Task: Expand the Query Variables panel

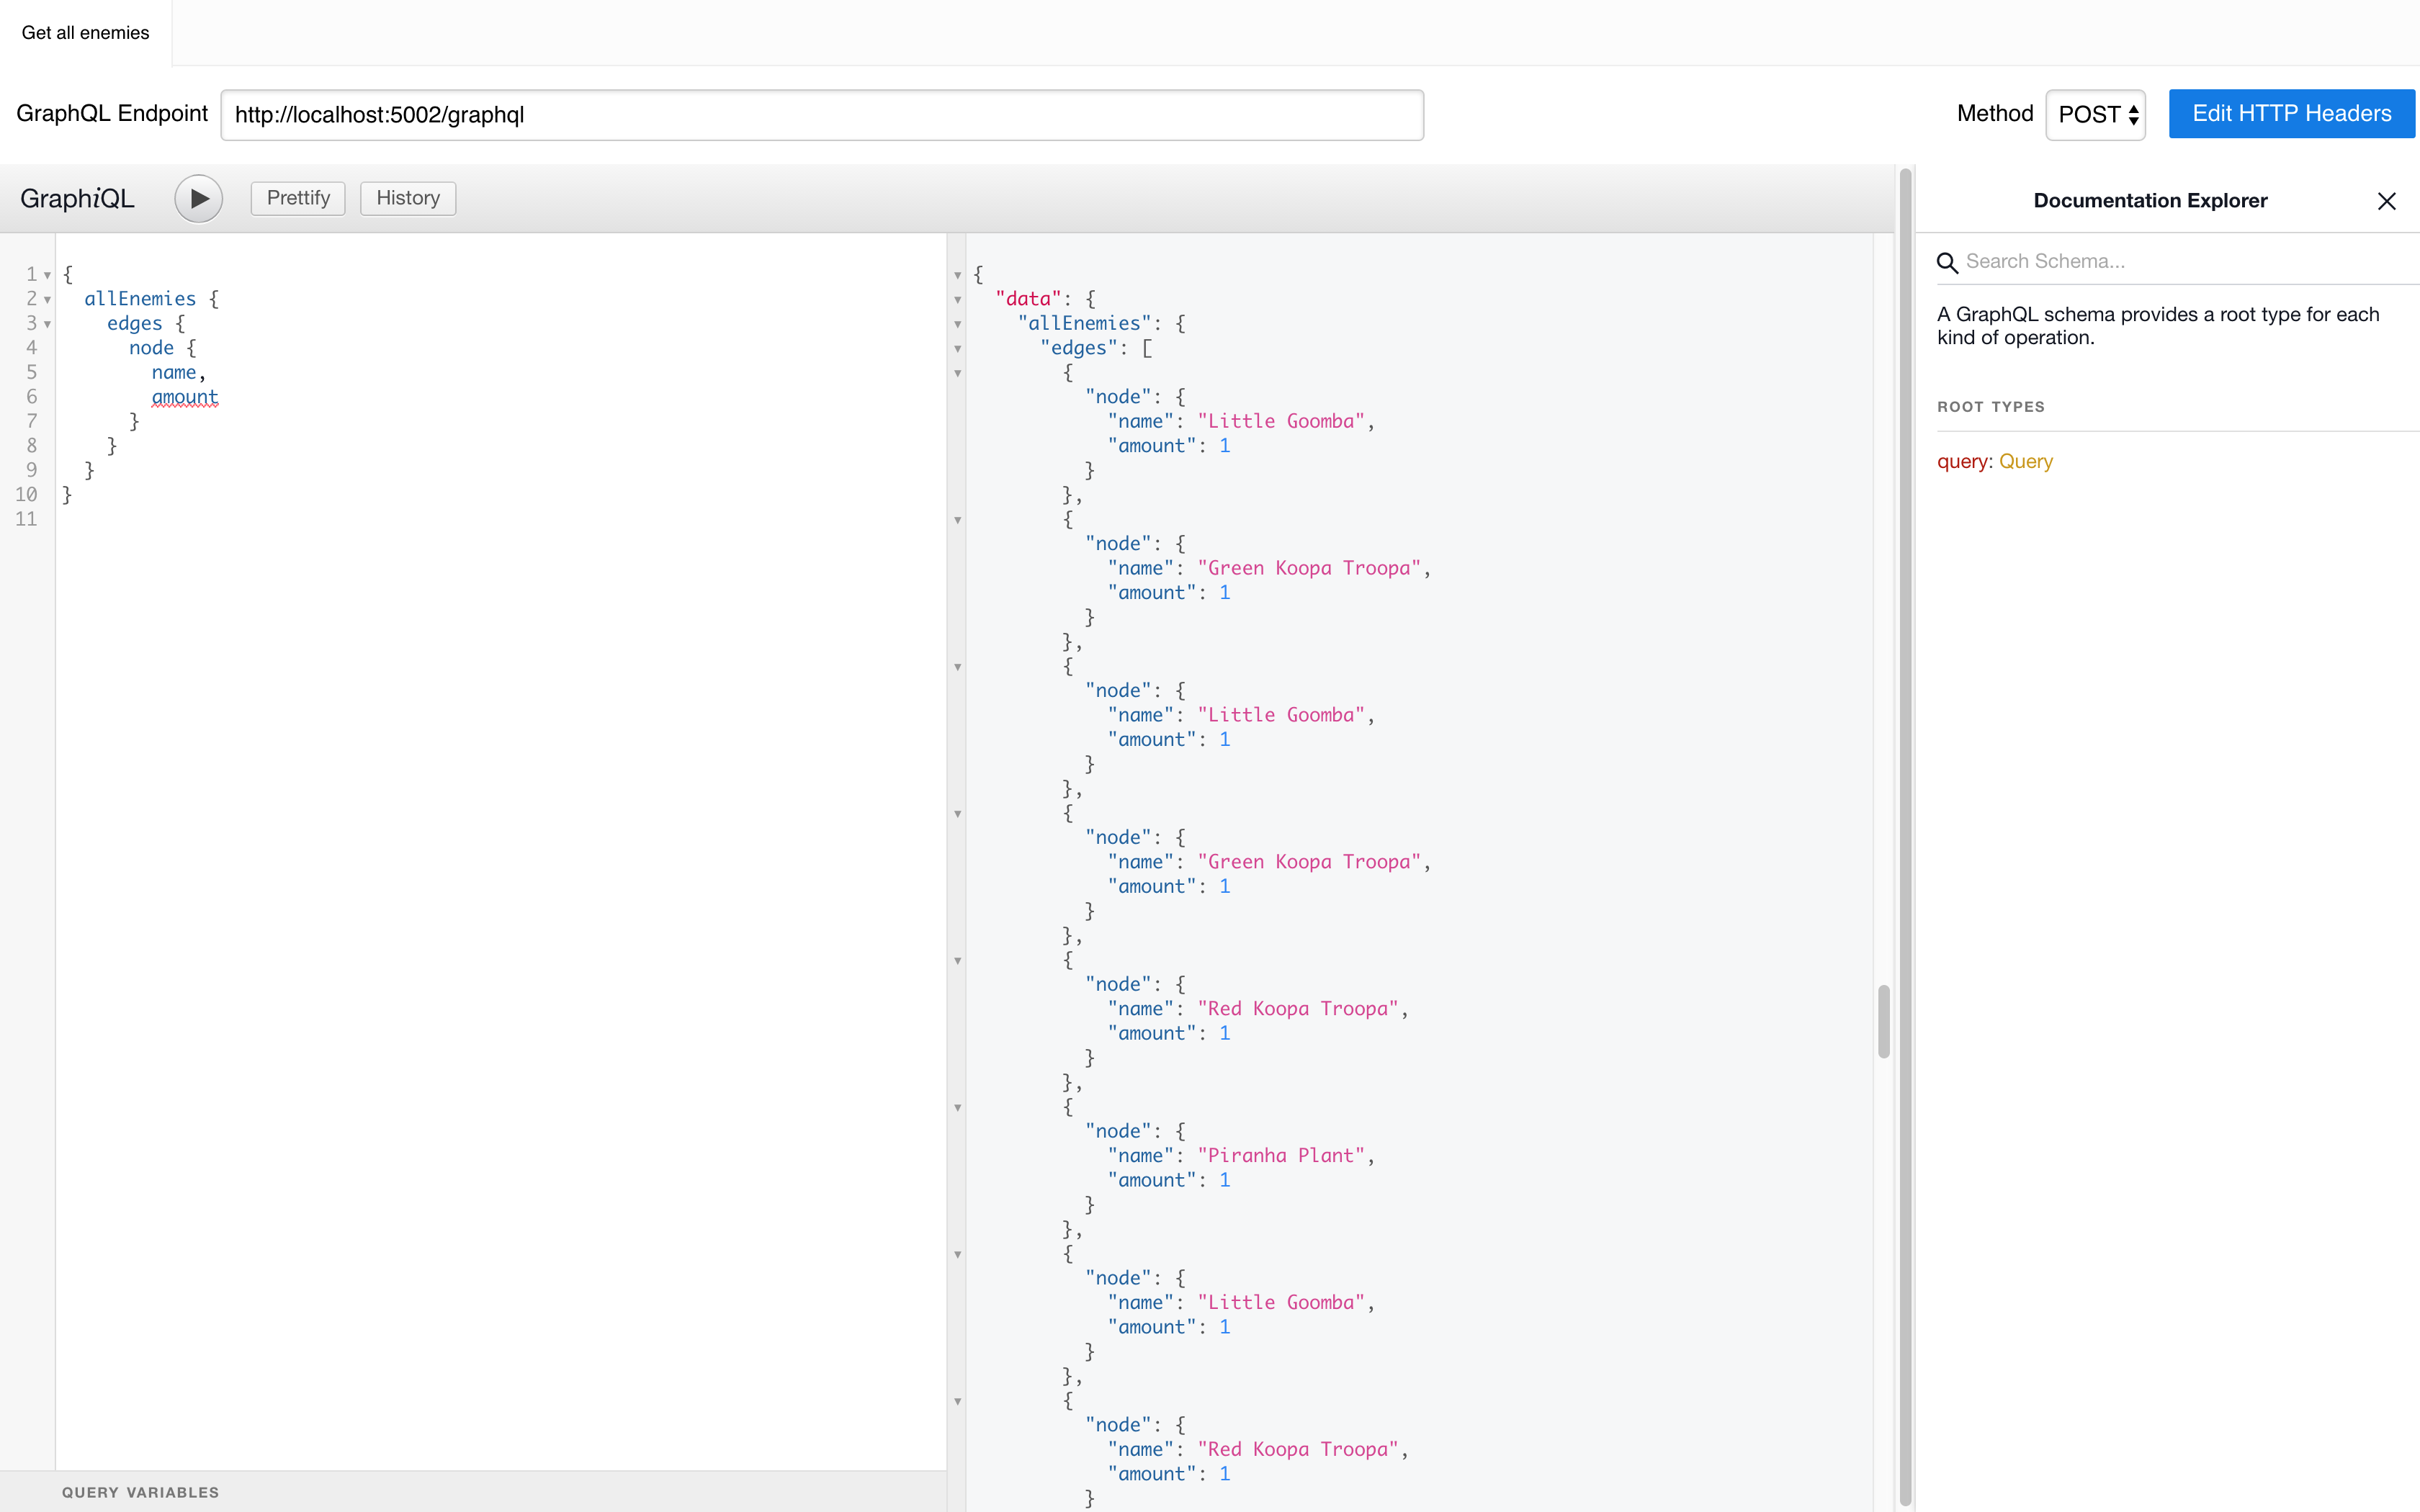Action: [x=140, y=1492]
